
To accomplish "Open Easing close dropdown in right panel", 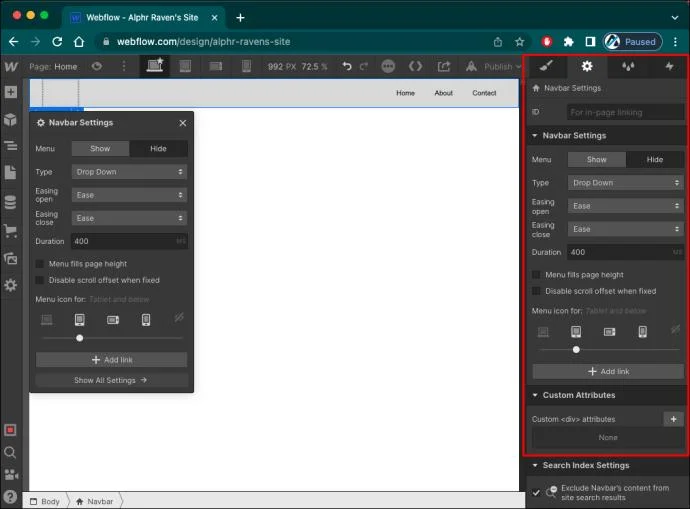I will [x=626, y=229].
